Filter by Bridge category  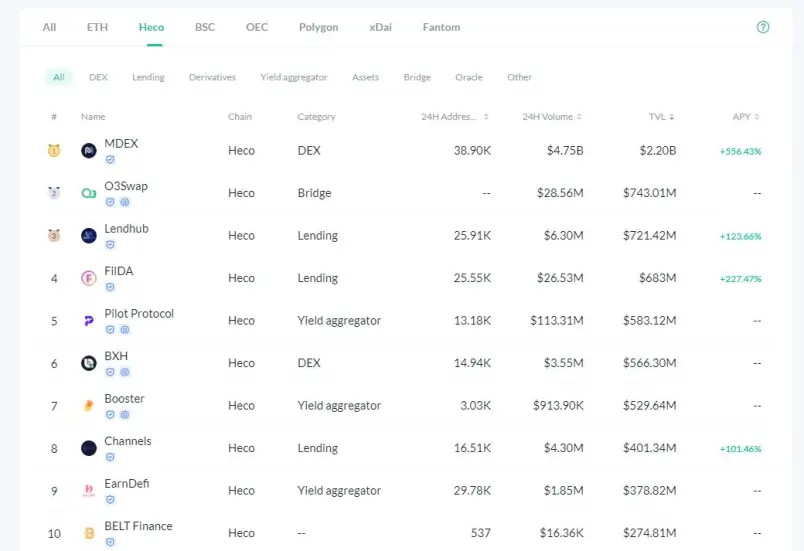[x=417, y=77]
